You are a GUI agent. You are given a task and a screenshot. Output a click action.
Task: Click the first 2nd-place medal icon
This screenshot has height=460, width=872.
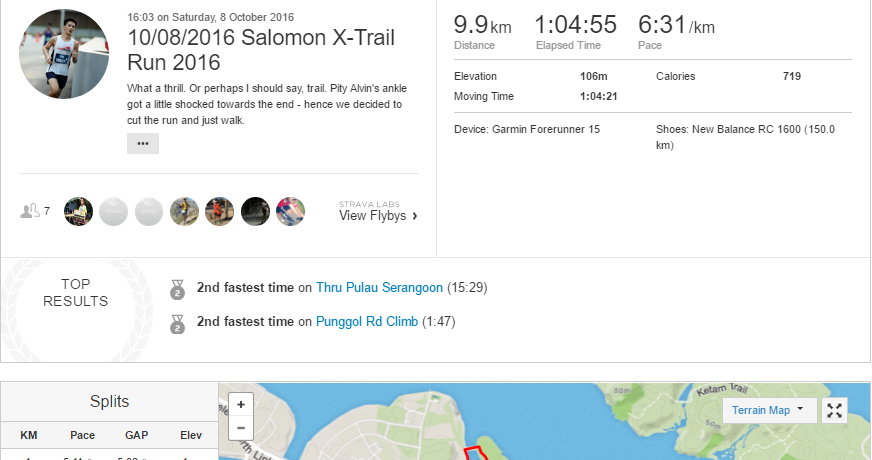[178, 290]
